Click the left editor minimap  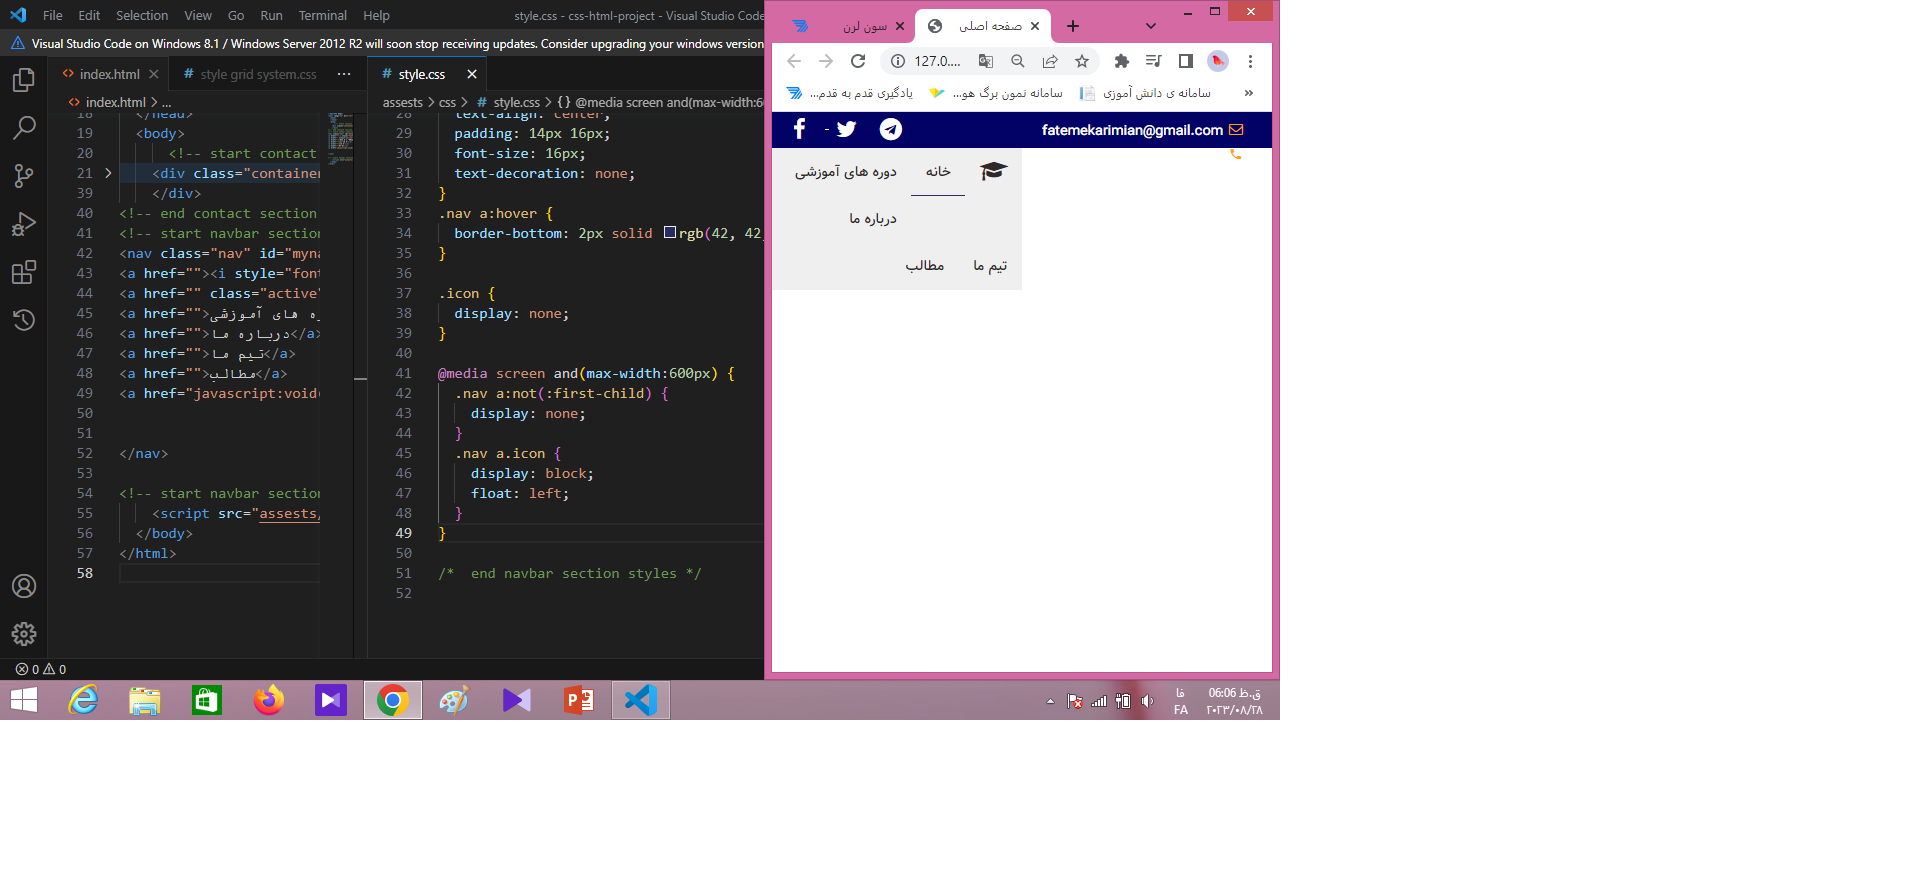340,138
